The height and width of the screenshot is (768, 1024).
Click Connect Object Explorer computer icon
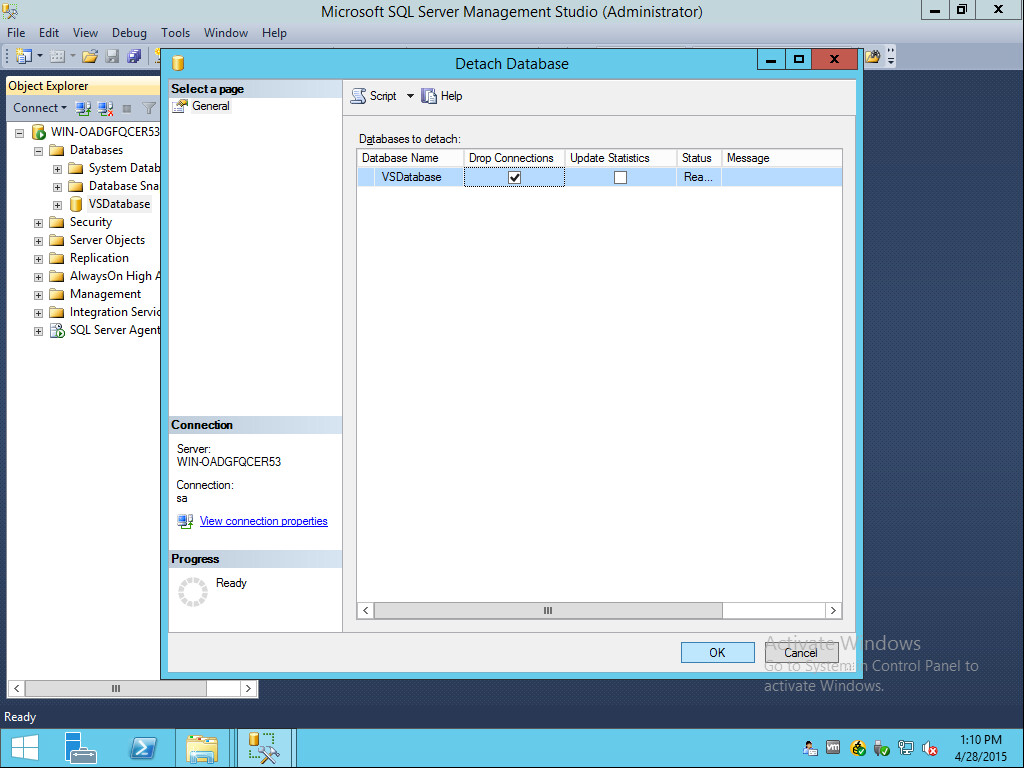(x=83, y=108)
